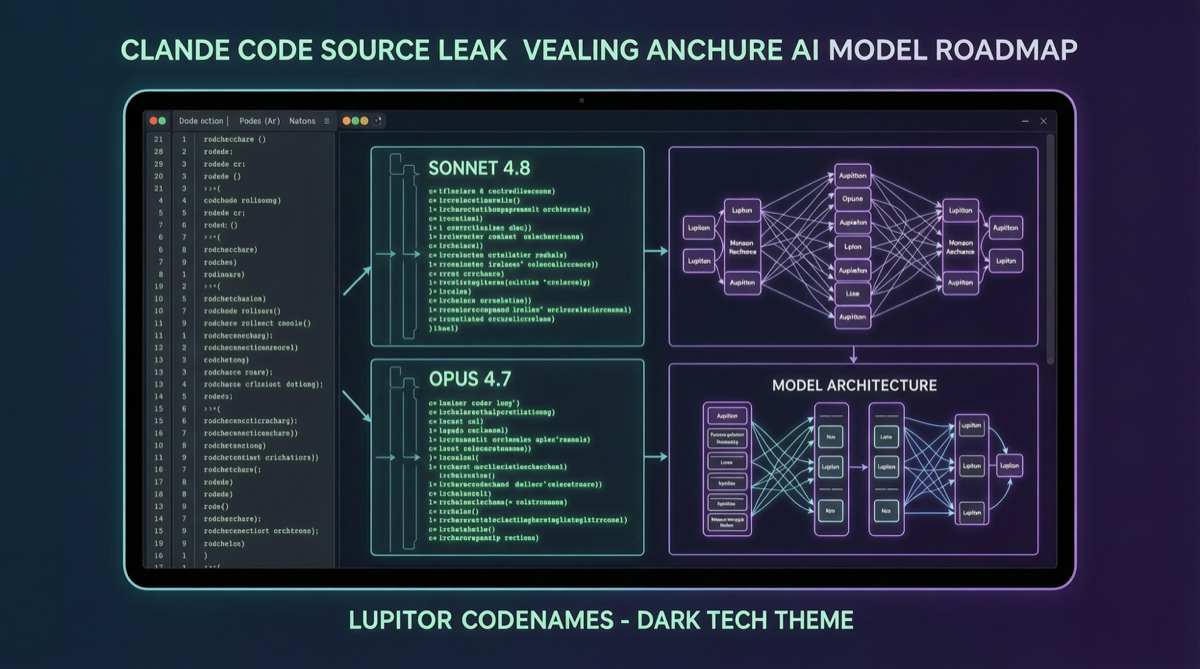Viewport: 1200px width, 669px height.
Task: Click the code line 'codchode rollsomg)'
Action: click(241, 200)
